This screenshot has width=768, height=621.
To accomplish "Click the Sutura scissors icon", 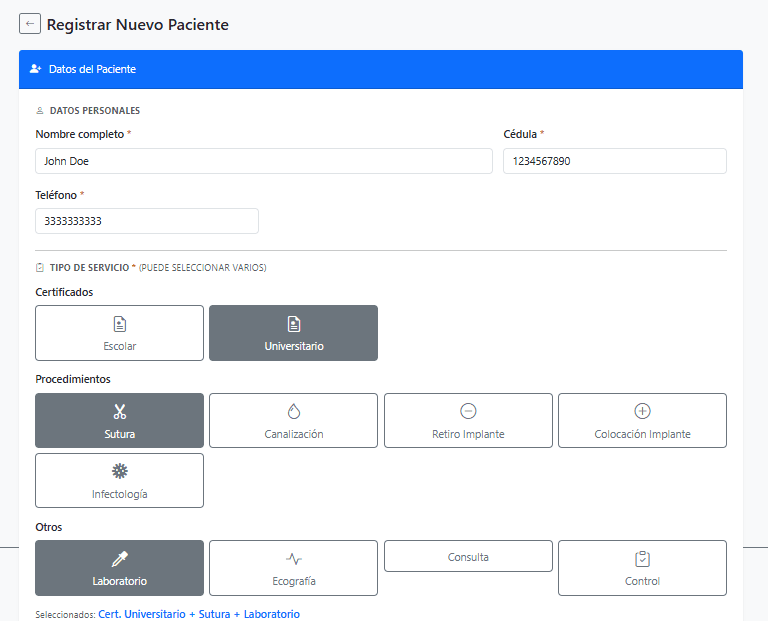I will point(119,411).
